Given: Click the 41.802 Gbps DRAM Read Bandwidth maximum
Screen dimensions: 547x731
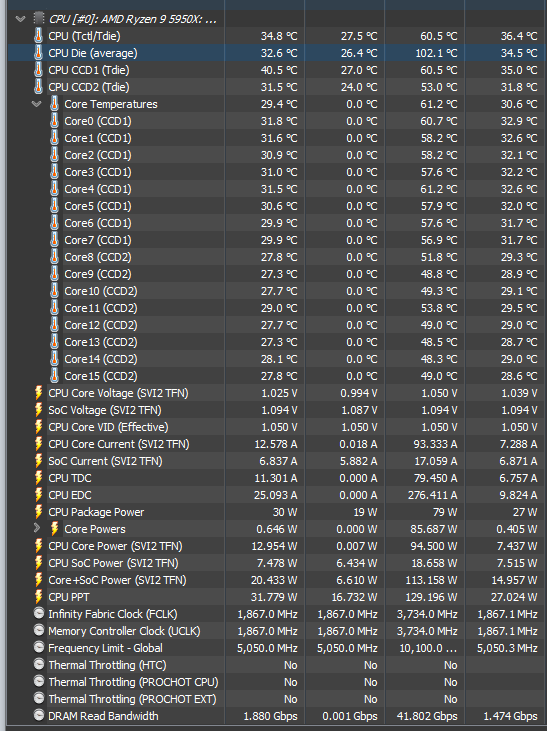Looking at the screenshot, I should pos(427,716).
